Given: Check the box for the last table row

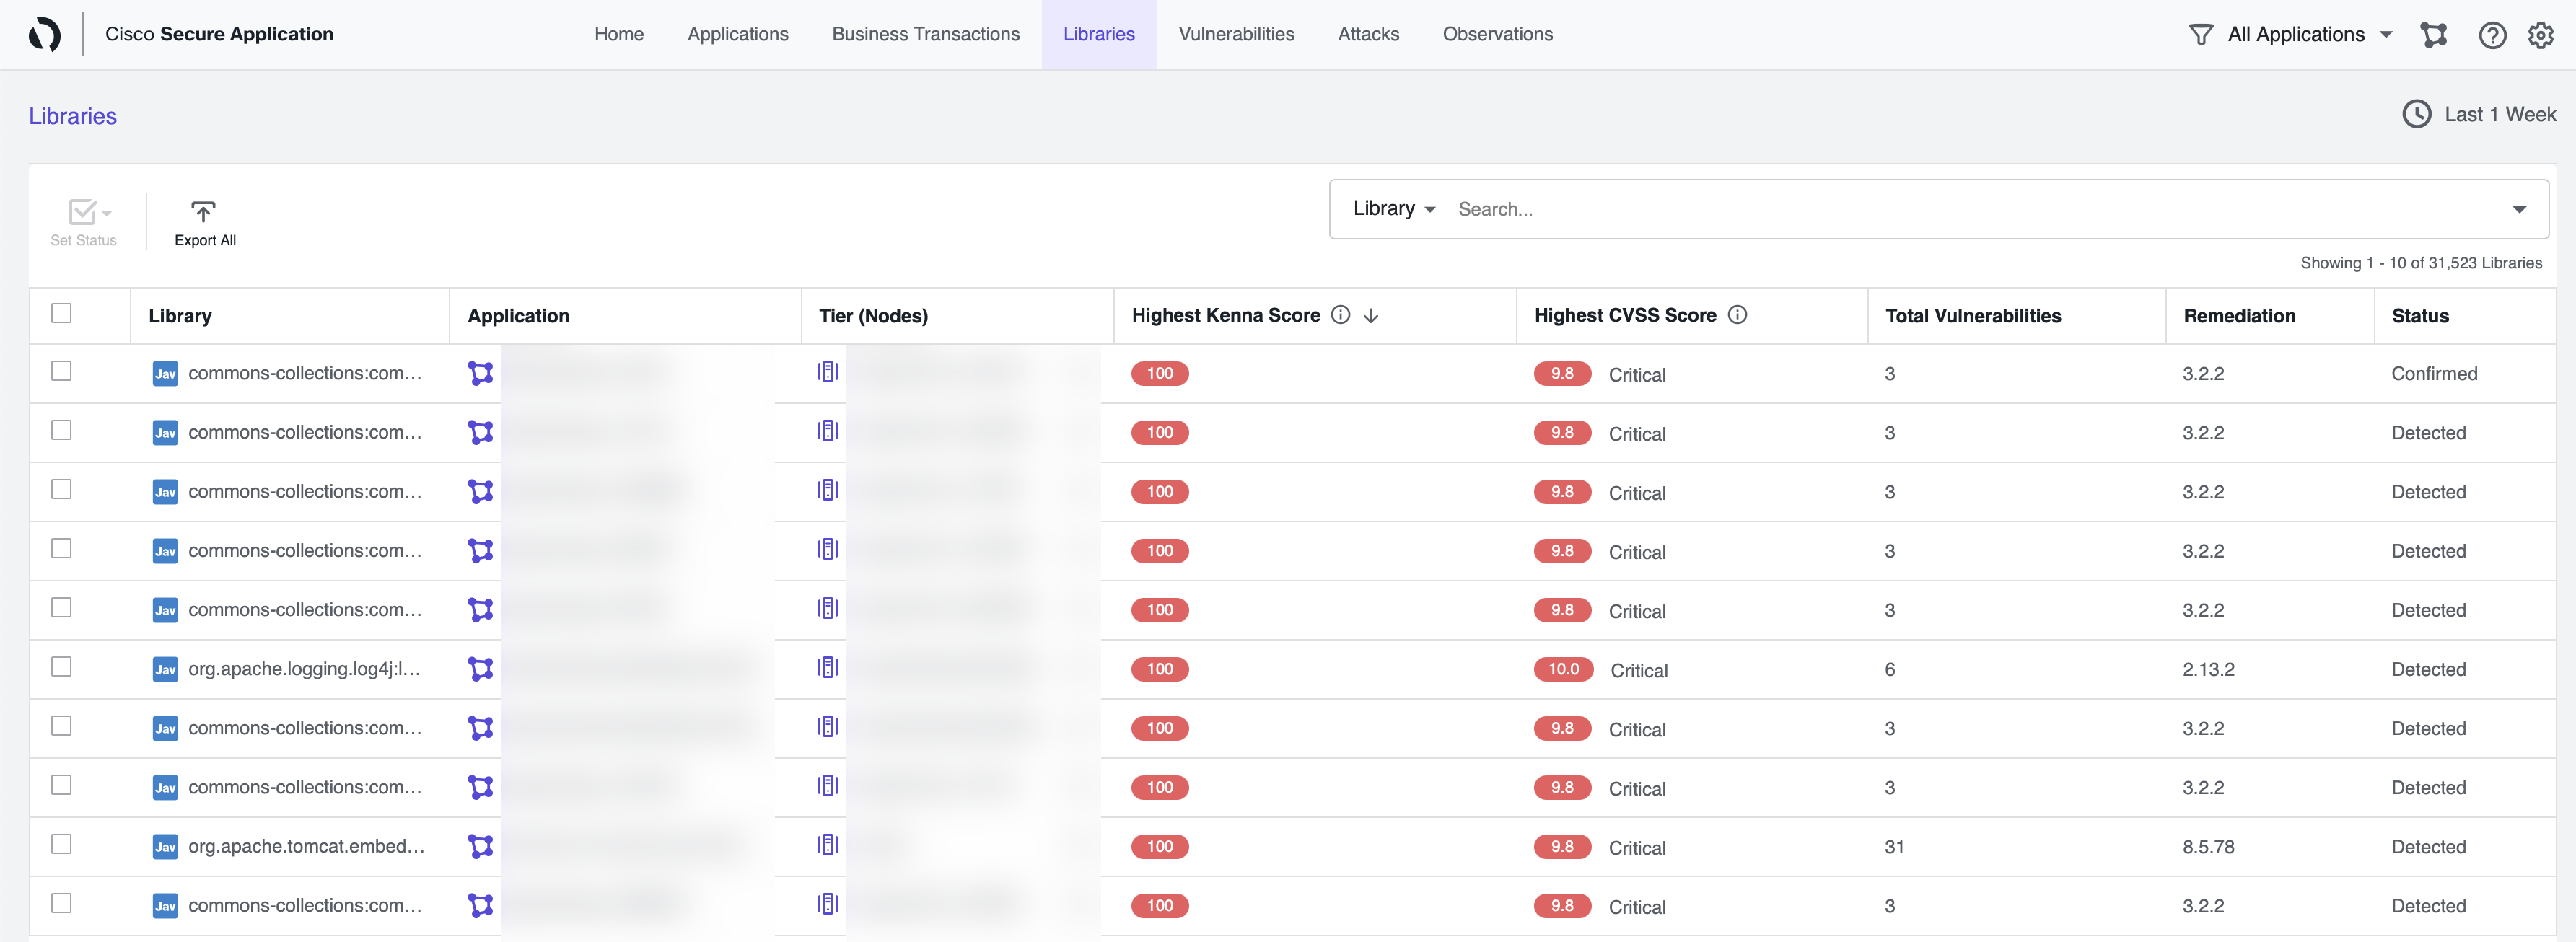Looking at the screenshot, I should click(x=61, y=903).
